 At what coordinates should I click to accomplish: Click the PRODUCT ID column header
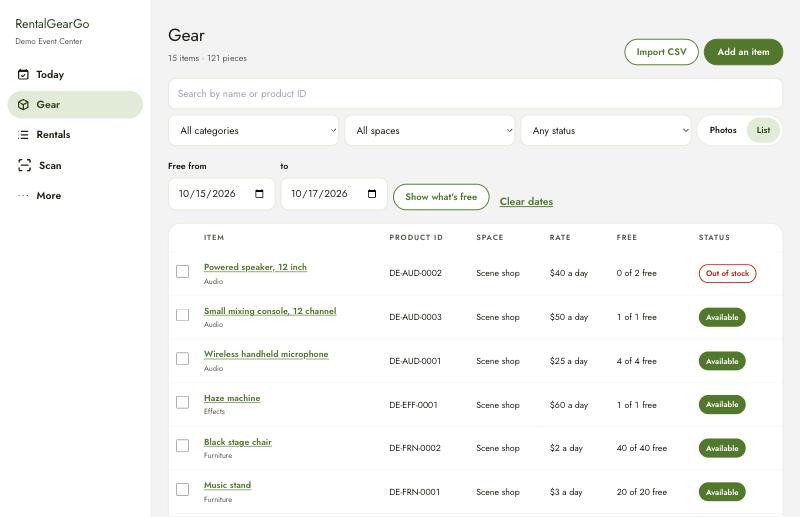click(x=416, y=237)
